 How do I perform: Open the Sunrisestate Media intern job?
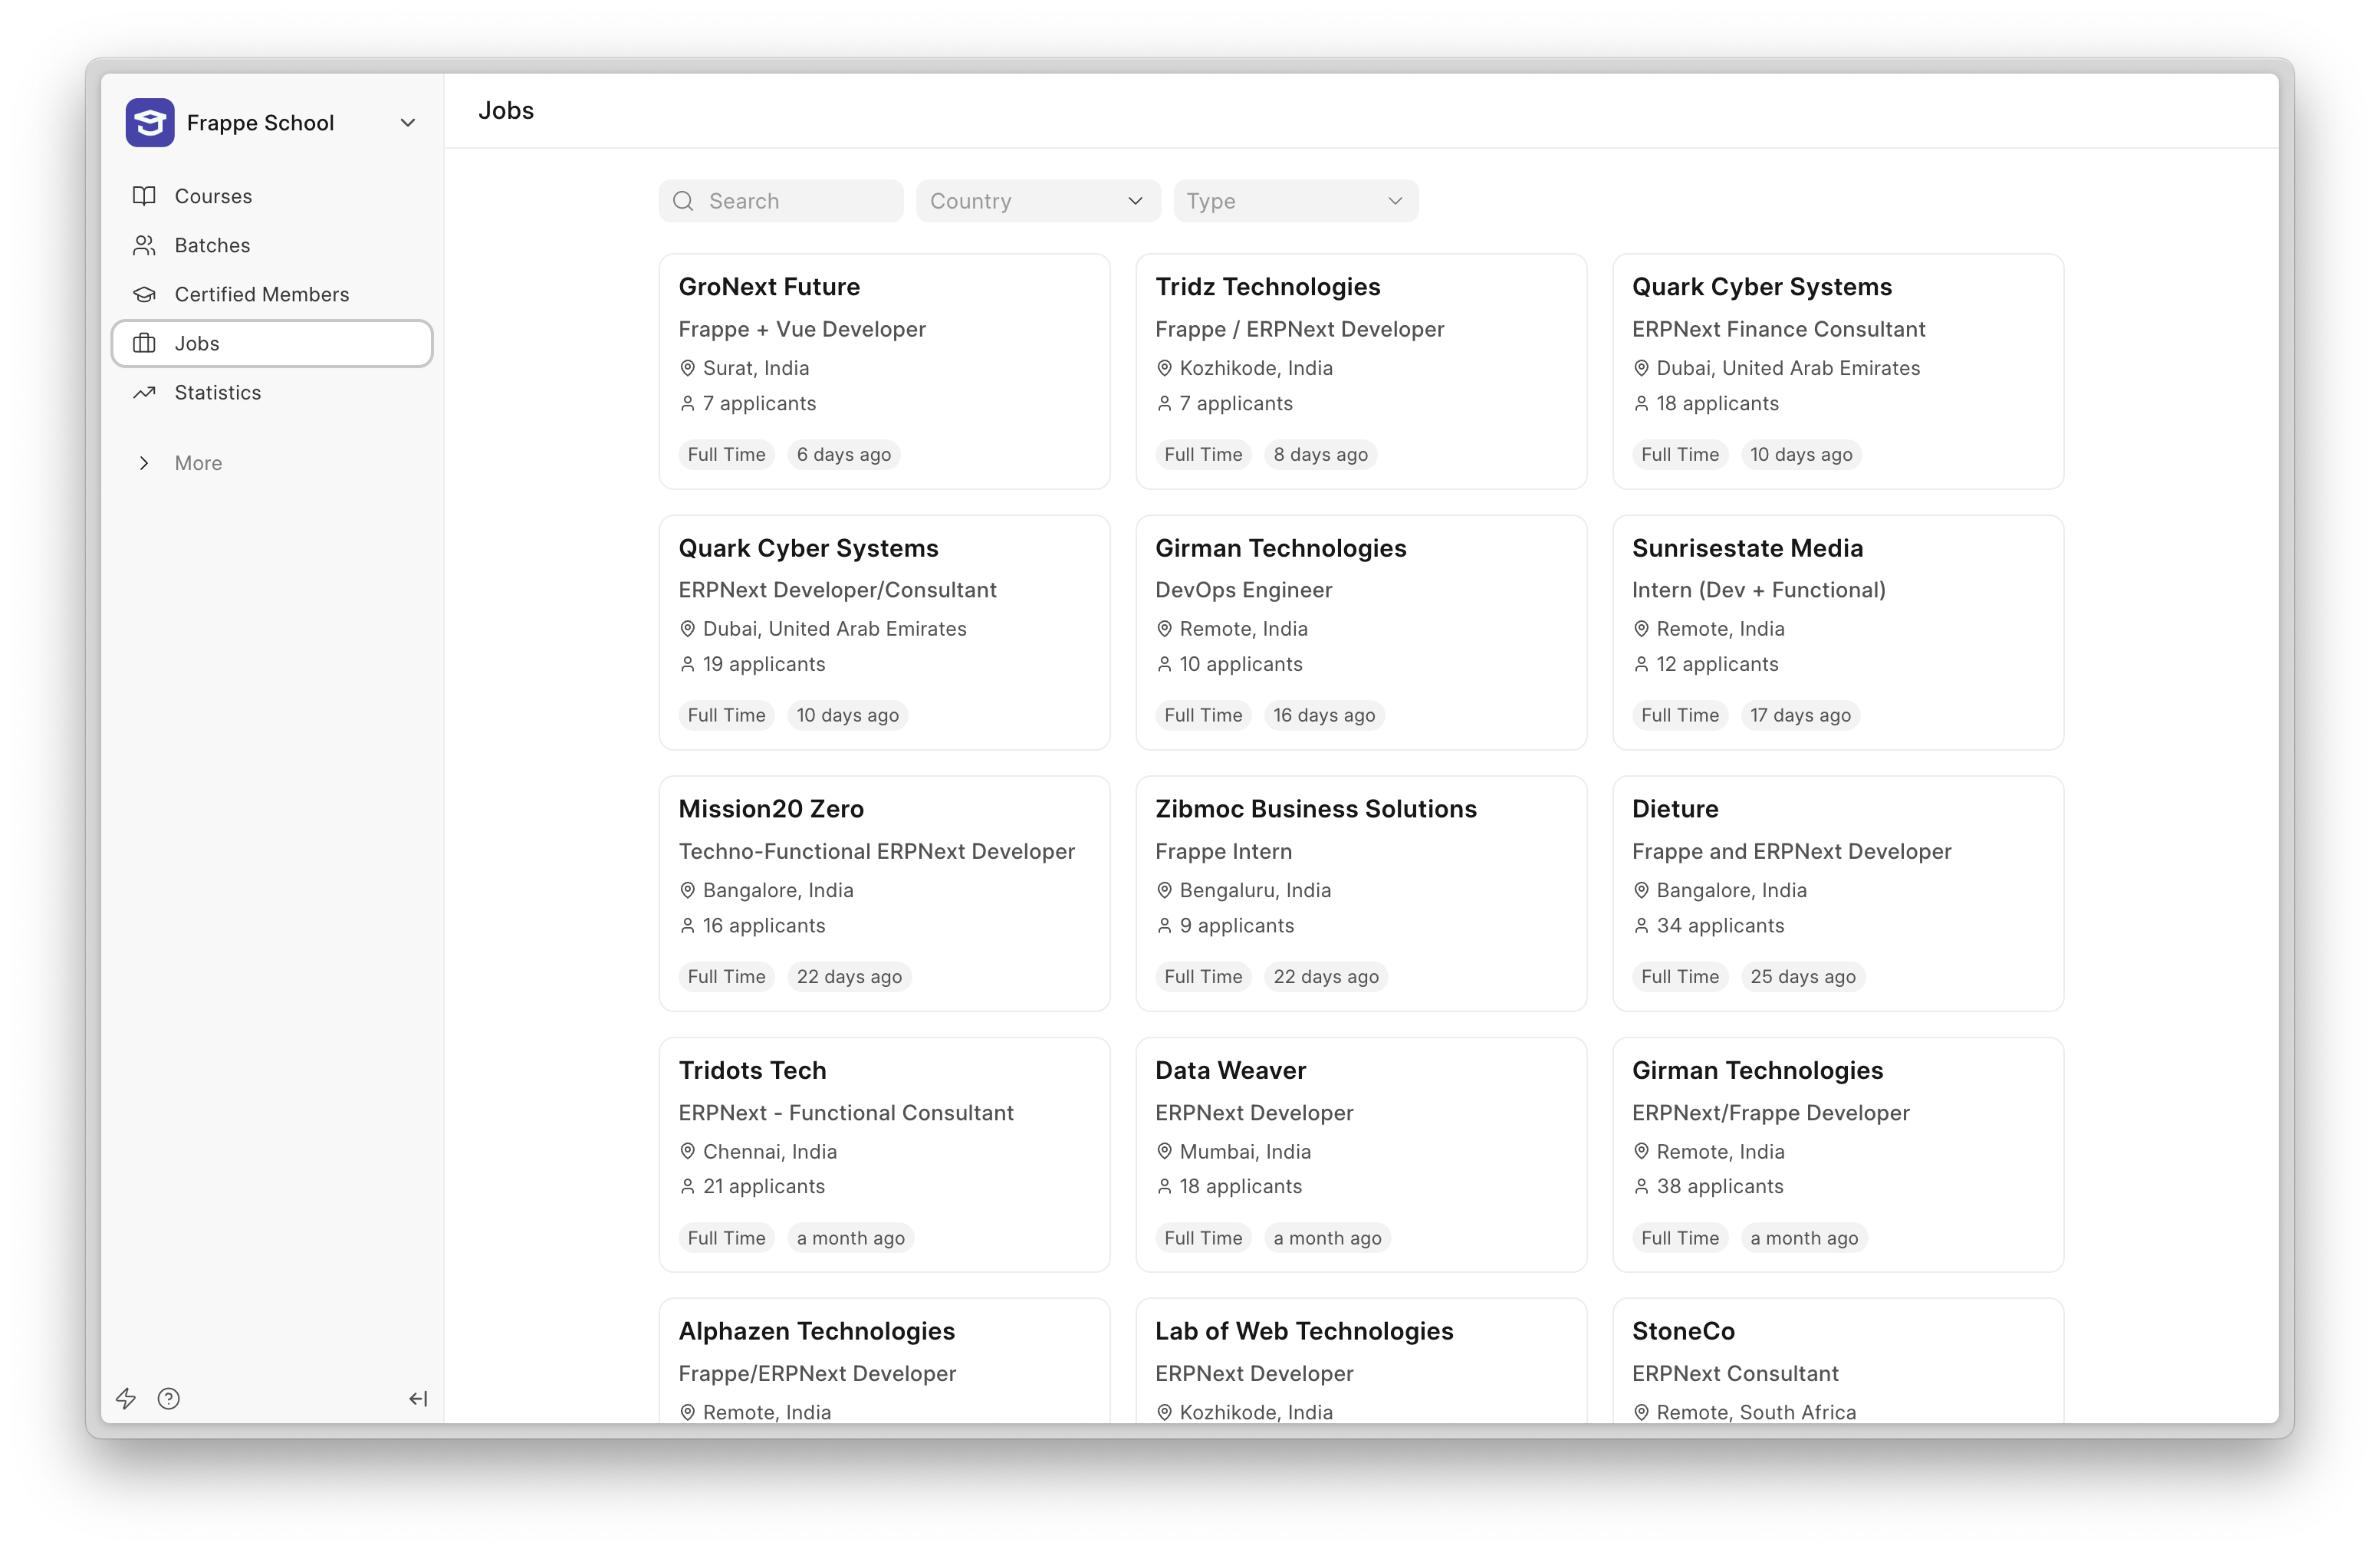[1838, 632]
